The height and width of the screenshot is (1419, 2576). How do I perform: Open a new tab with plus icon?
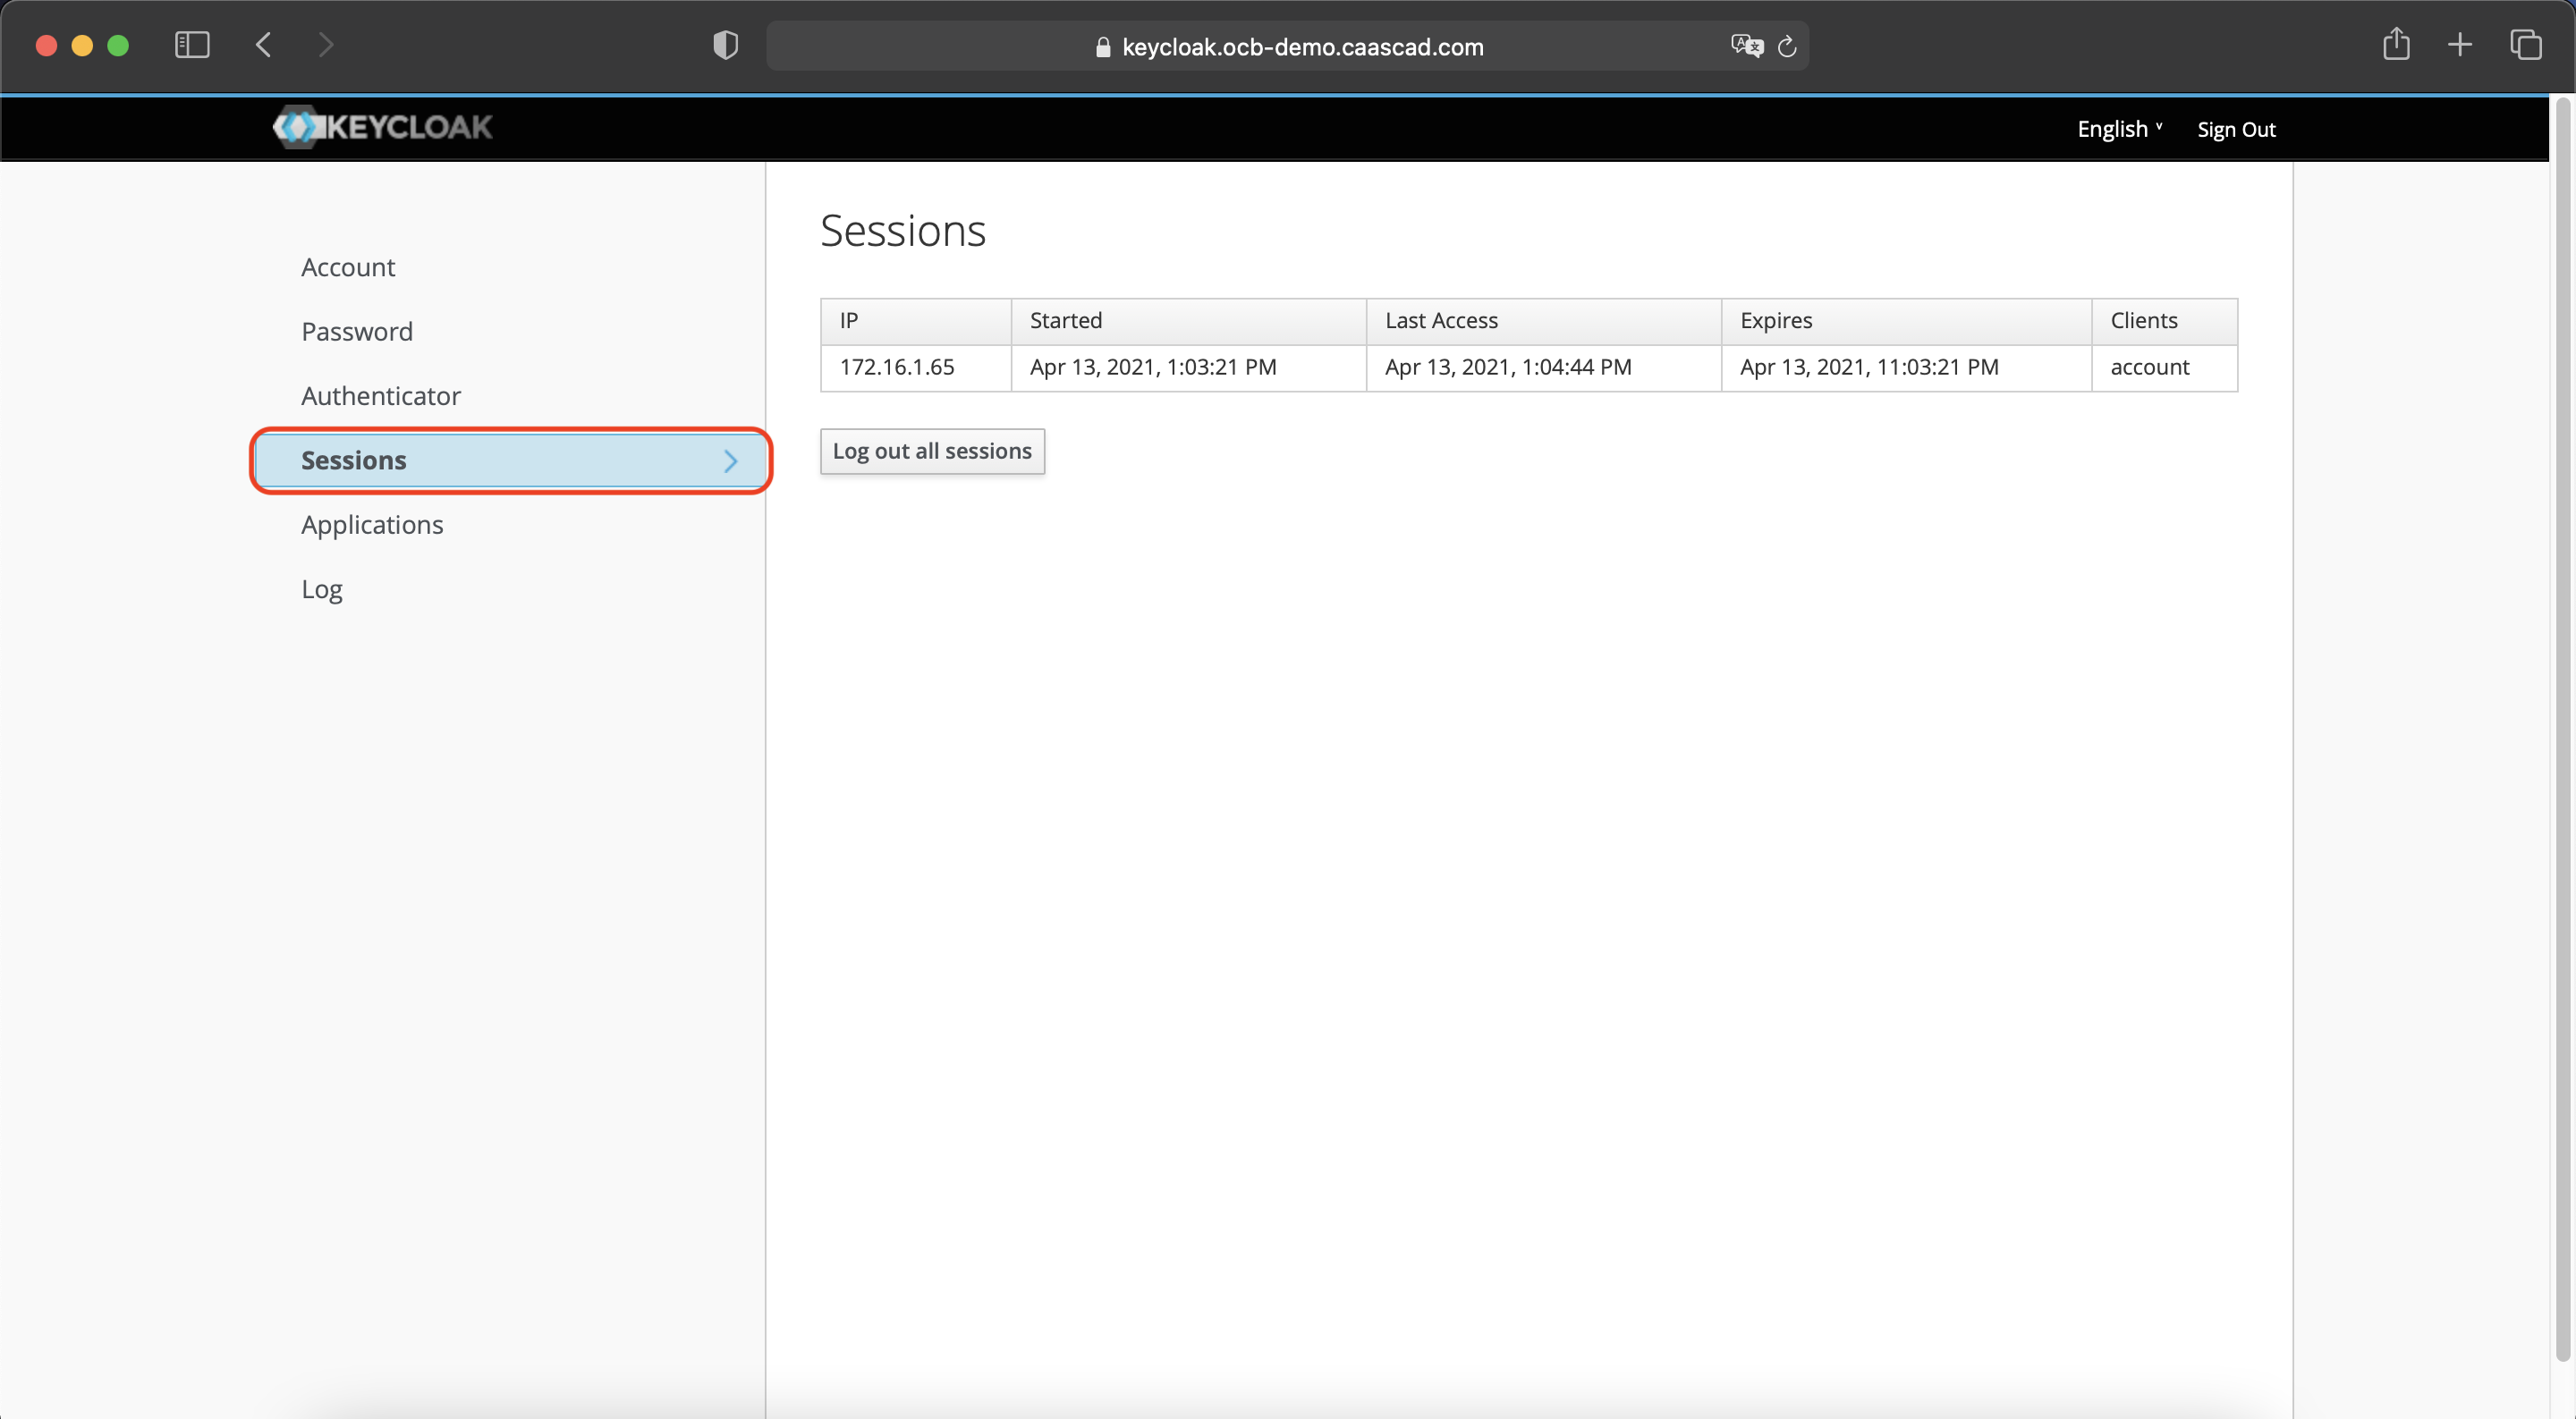tap(2460, 45)
